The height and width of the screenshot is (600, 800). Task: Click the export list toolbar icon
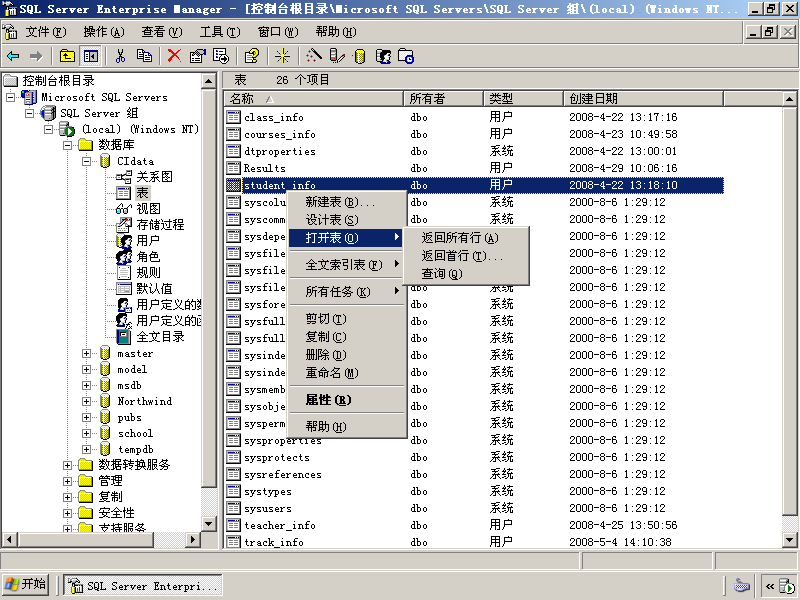coord(221,56)
